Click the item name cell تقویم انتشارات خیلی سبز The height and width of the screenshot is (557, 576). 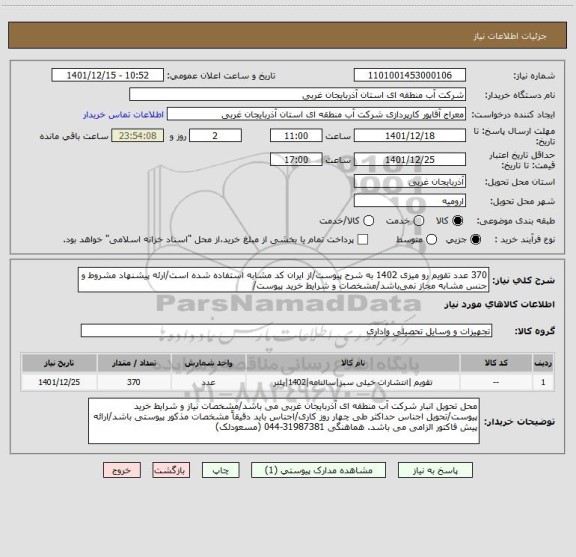(x=353, y=382)
